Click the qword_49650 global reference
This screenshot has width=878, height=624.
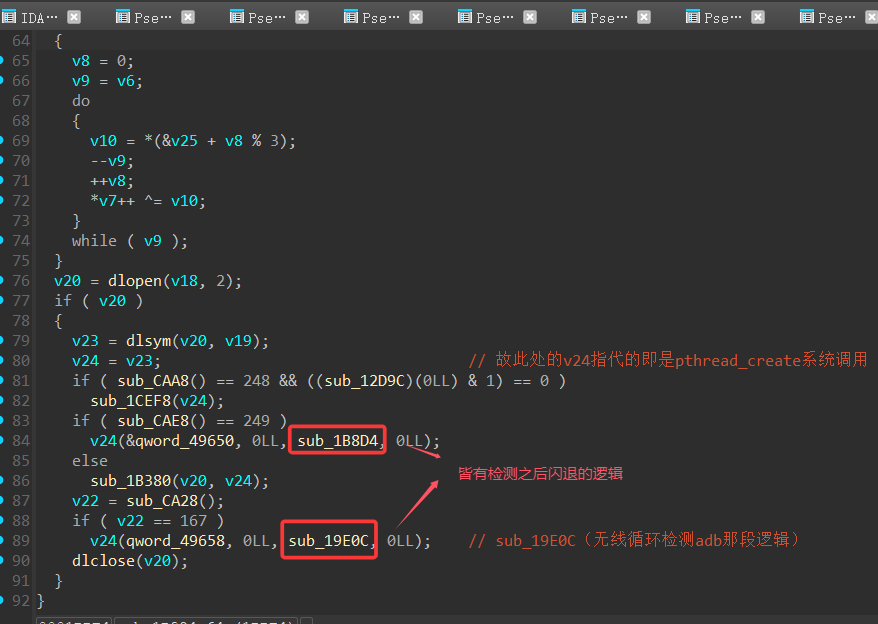[185, 441]
